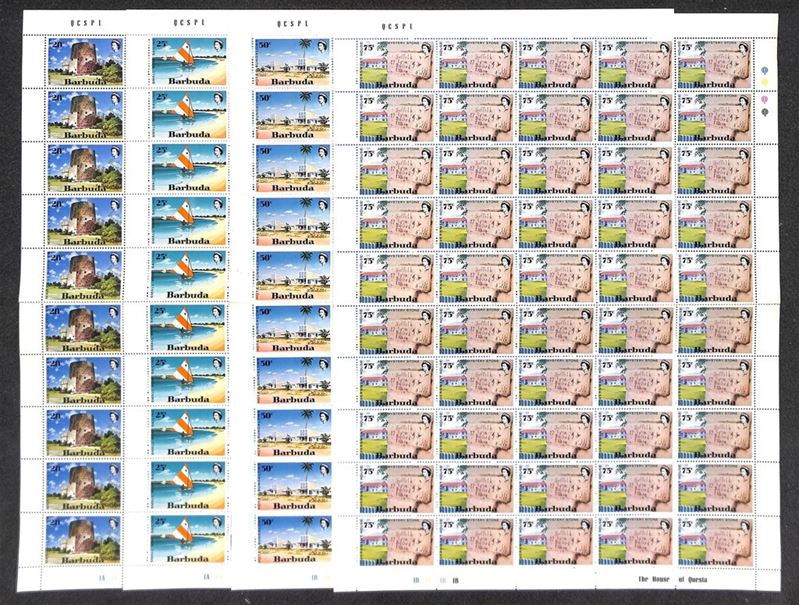This screenshot has width=799, height=605.
Task: Select the bottom 50c palm tree stamp
Action: pyautogui.click(x=294, y=539)
